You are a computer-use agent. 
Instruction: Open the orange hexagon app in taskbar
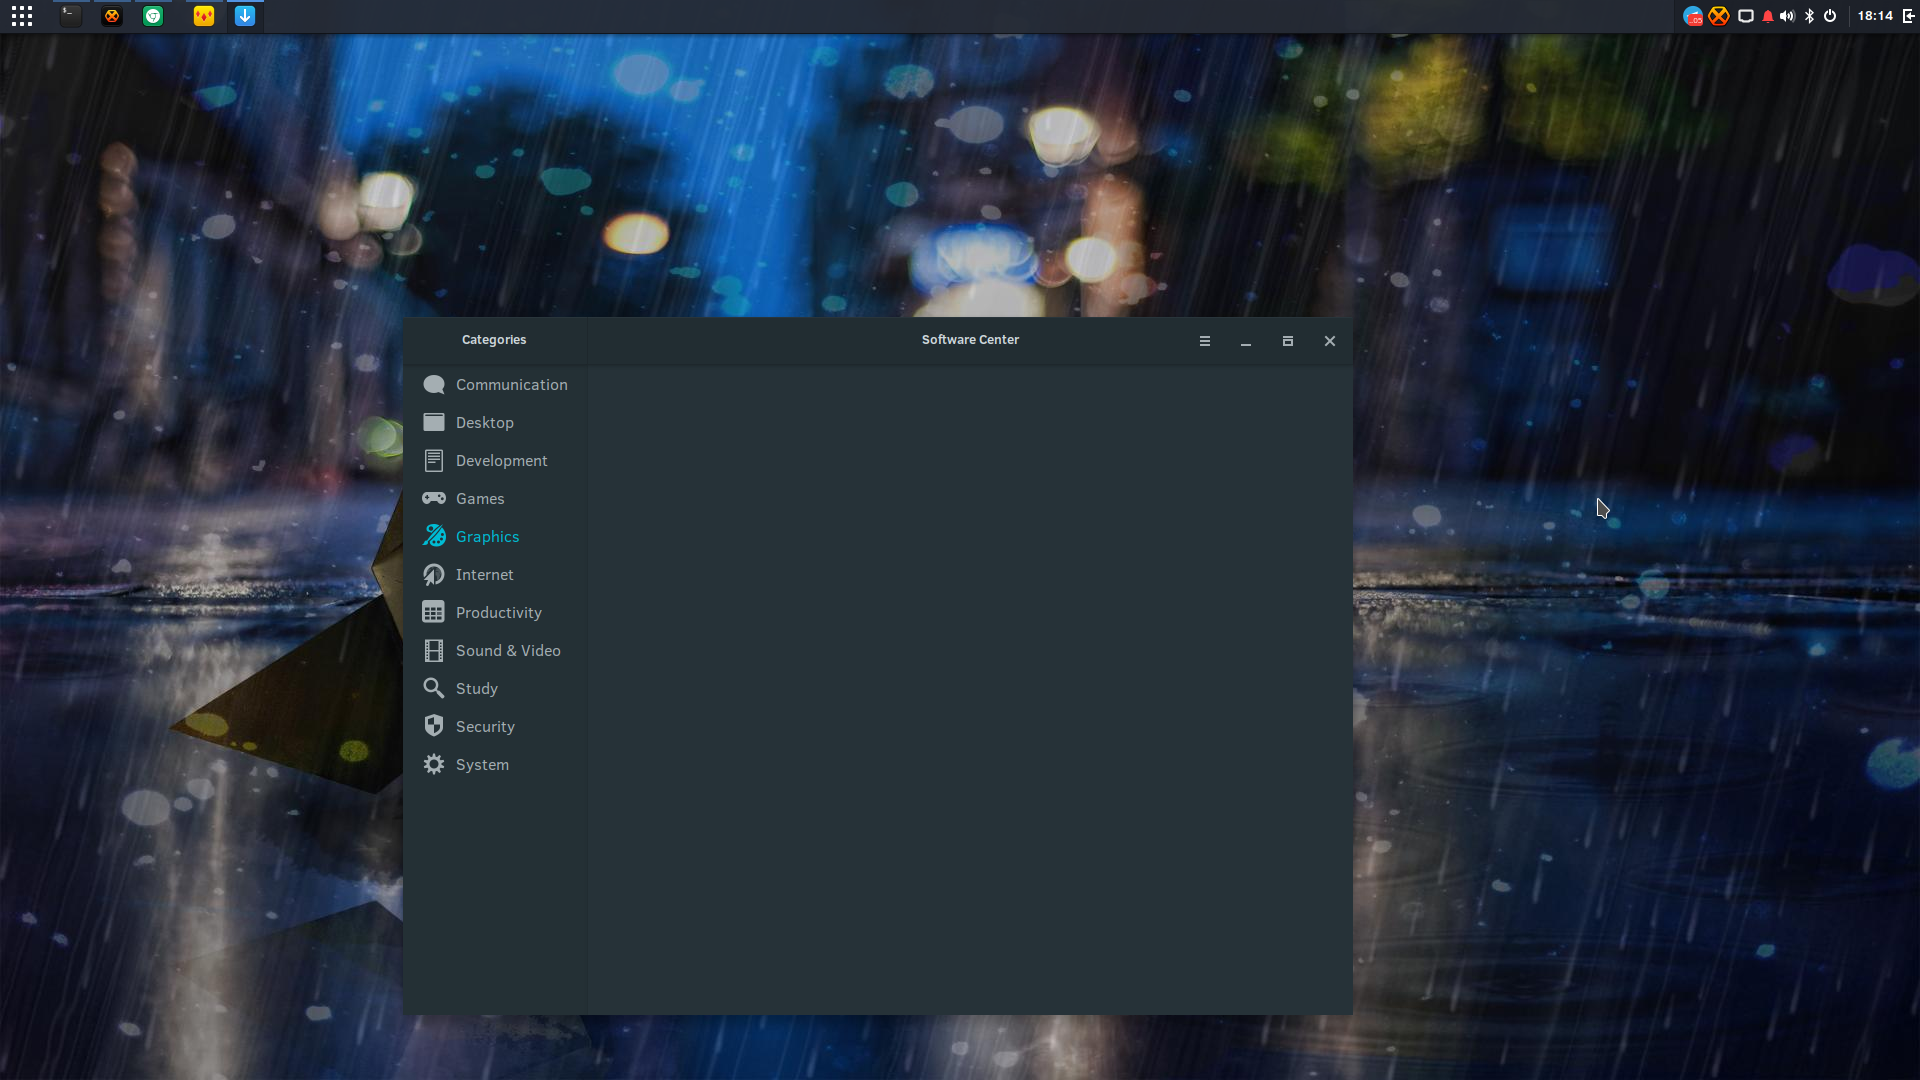tap(112, 16)
